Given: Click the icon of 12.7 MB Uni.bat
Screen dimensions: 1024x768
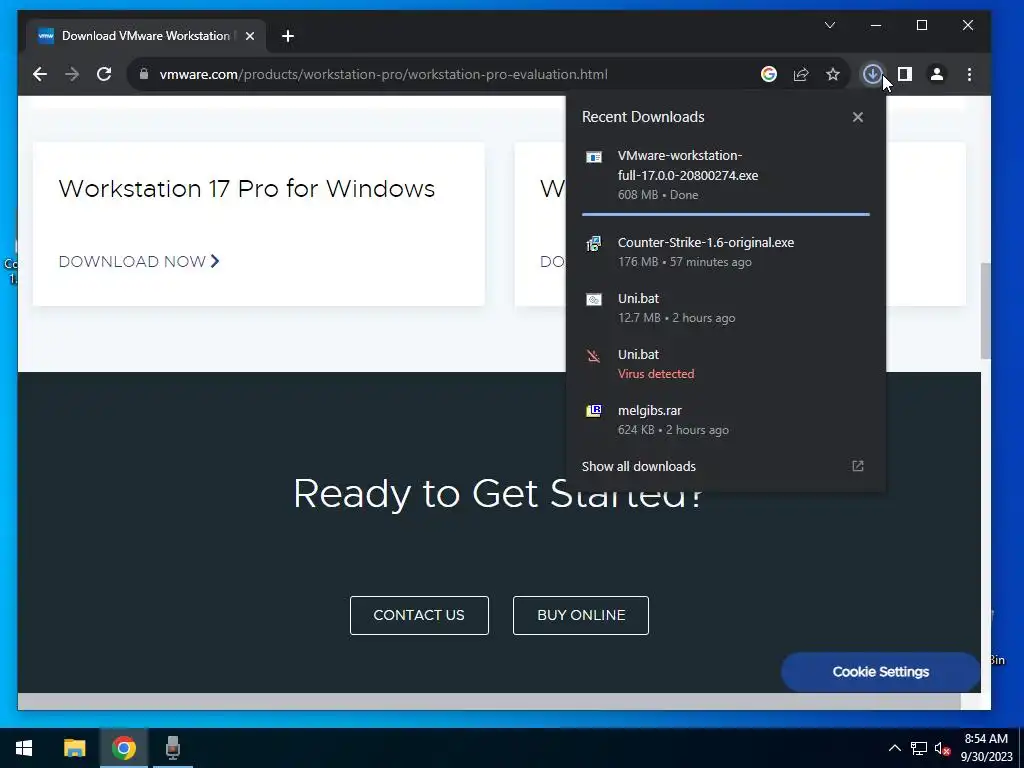Looking at the screenshot, I should (594, 300).
